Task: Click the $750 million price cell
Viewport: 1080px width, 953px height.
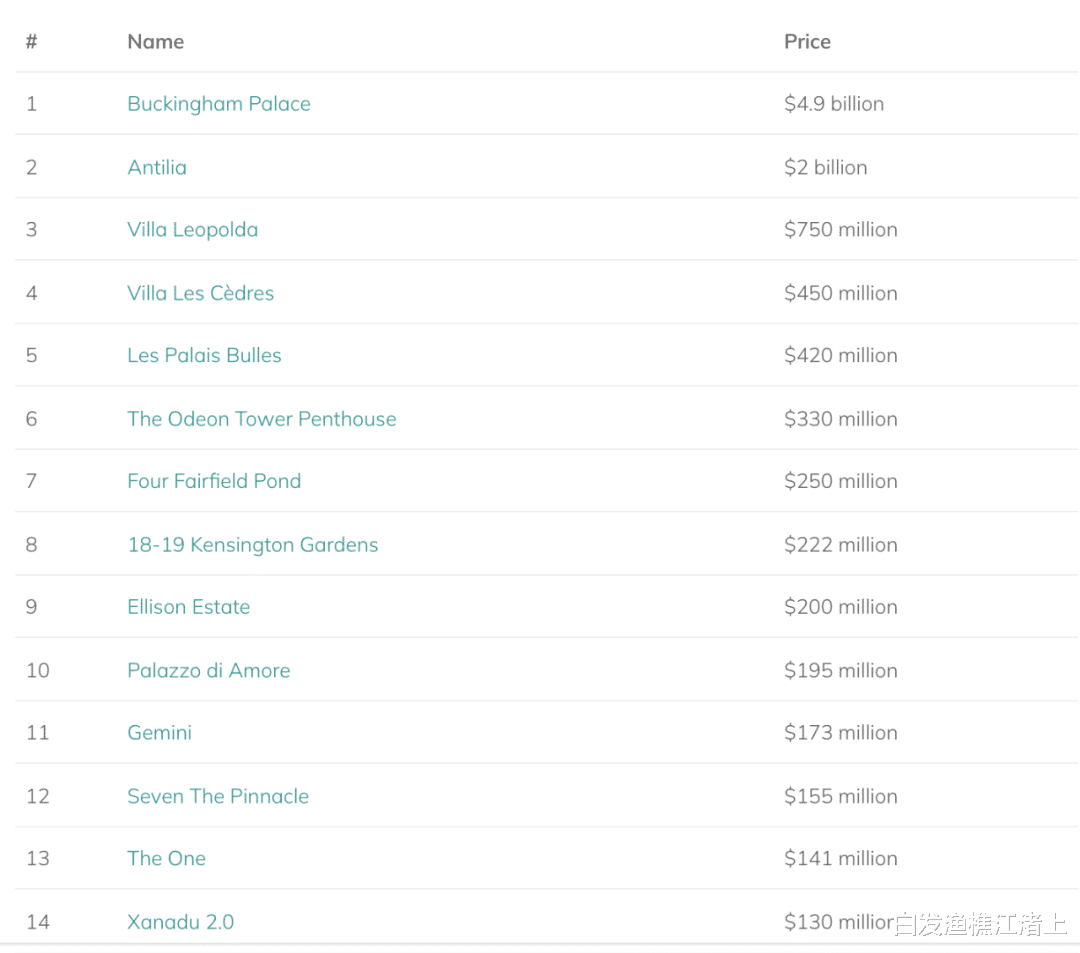Action: (841, 229)
